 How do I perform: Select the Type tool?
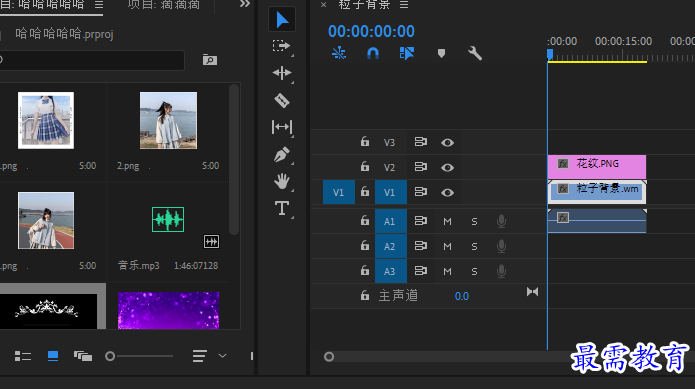(282, 208)
